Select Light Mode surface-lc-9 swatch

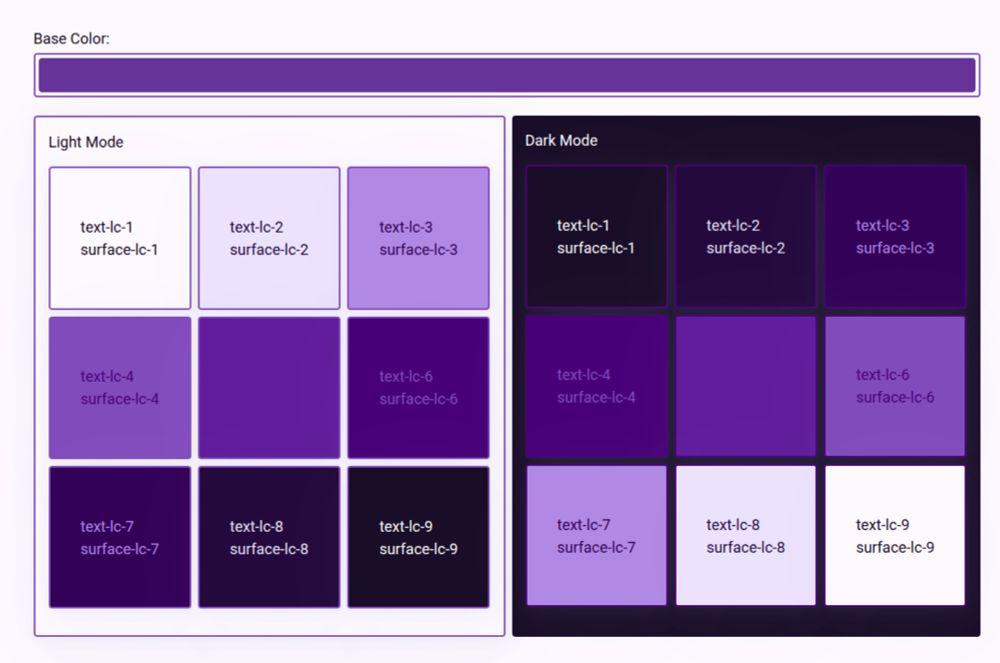pyautogui.click(x=418, y=537)
